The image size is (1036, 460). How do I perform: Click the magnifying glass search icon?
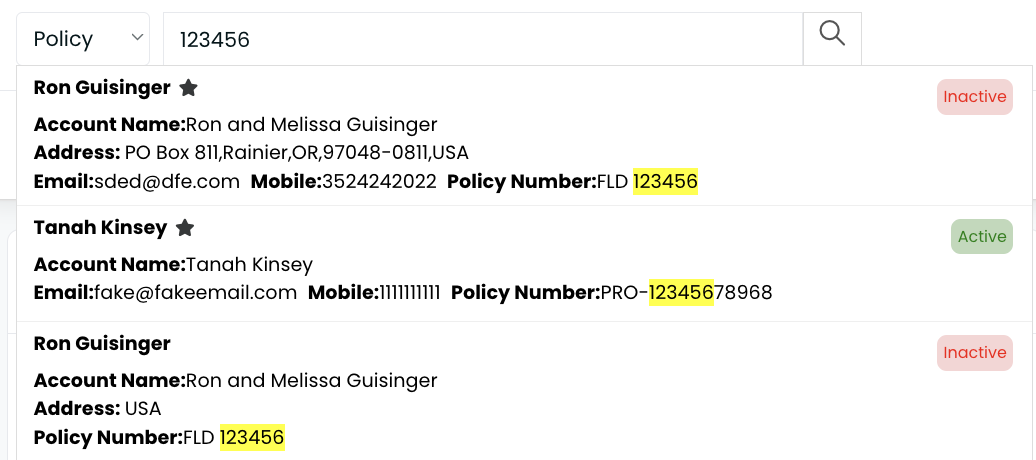pos(832,33)
